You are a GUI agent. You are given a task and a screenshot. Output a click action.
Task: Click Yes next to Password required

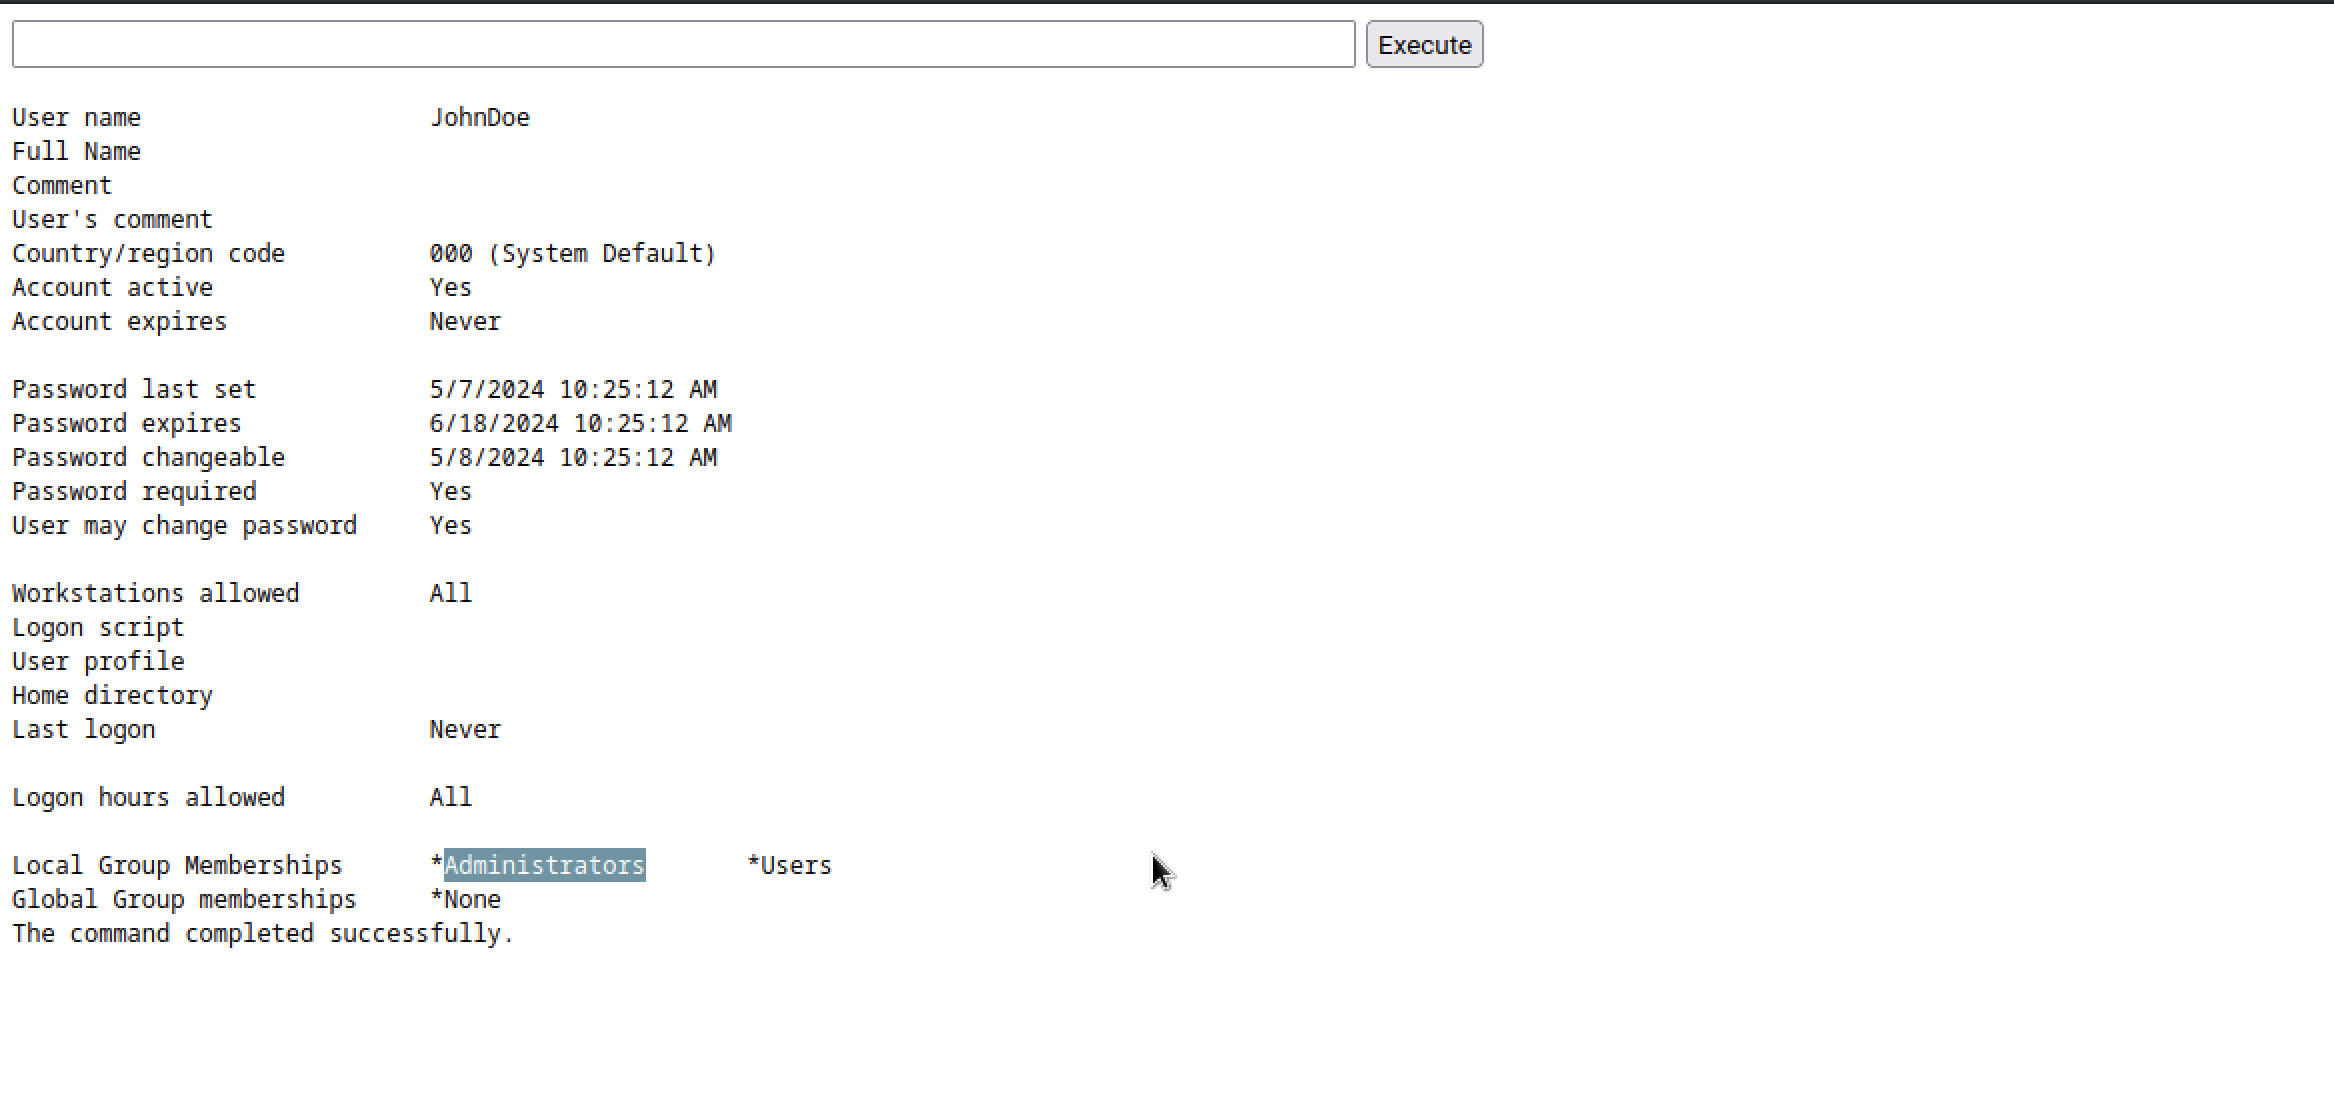pyautogui.click(x=451, y=491)
